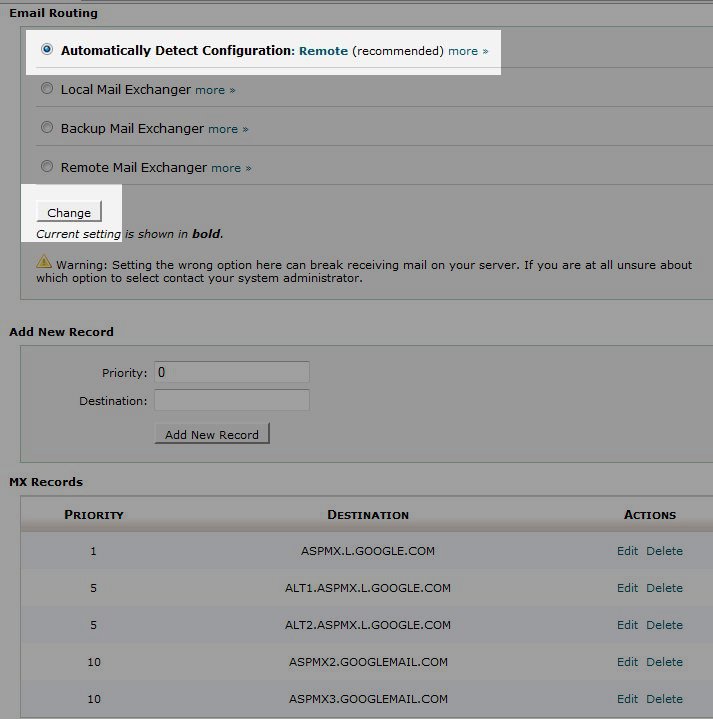Delete the ASPMX.L.GOOGLE.COM record

point(664,551)
